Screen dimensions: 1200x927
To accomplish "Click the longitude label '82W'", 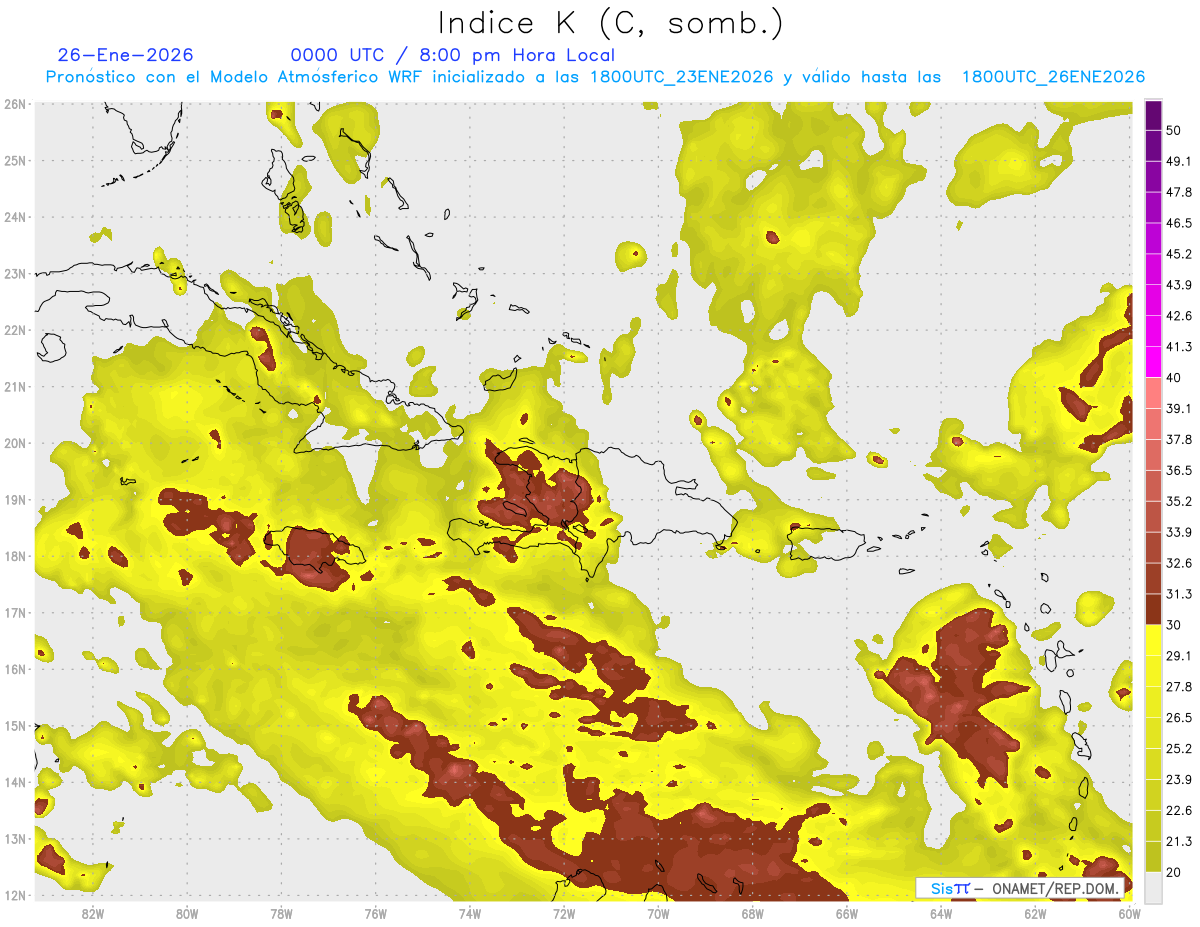I will click(92, 913).
